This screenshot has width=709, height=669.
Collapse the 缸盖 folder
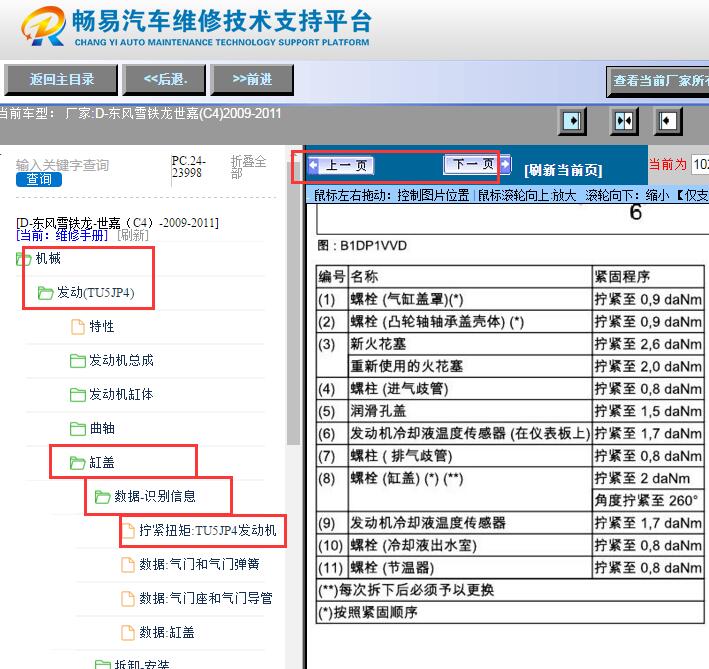pos(78,462)
